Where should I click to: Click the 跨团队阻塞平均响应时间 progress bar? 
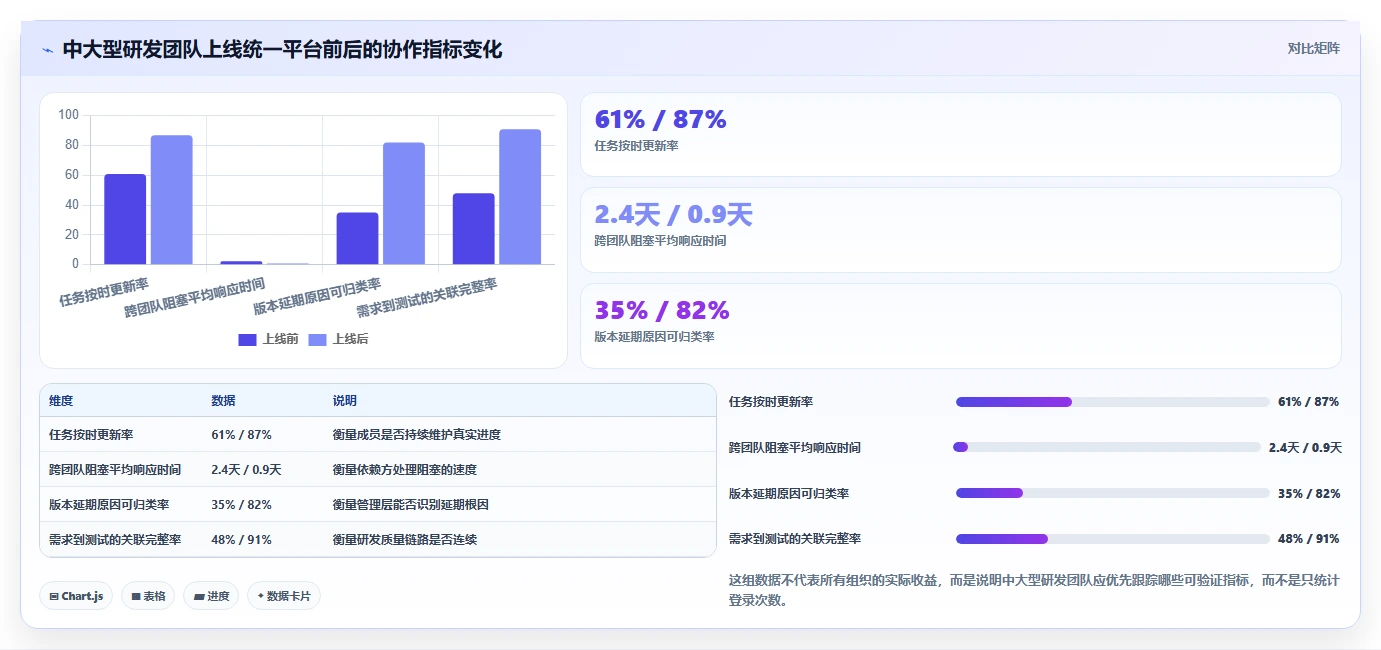(x=1107, y=447)
